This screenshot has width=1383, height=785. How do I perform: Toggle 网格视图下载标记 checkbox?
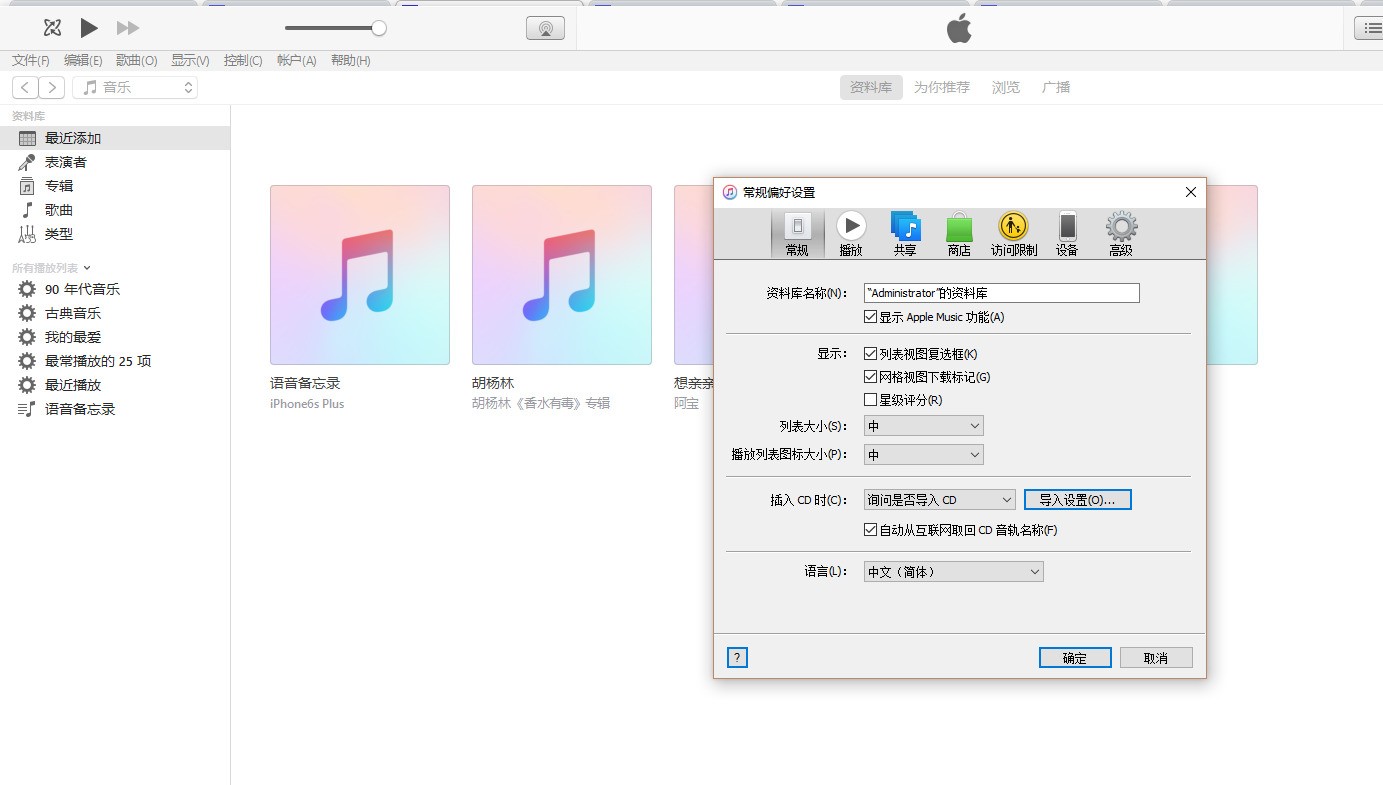pyautogui.click(x=870, y=377)
